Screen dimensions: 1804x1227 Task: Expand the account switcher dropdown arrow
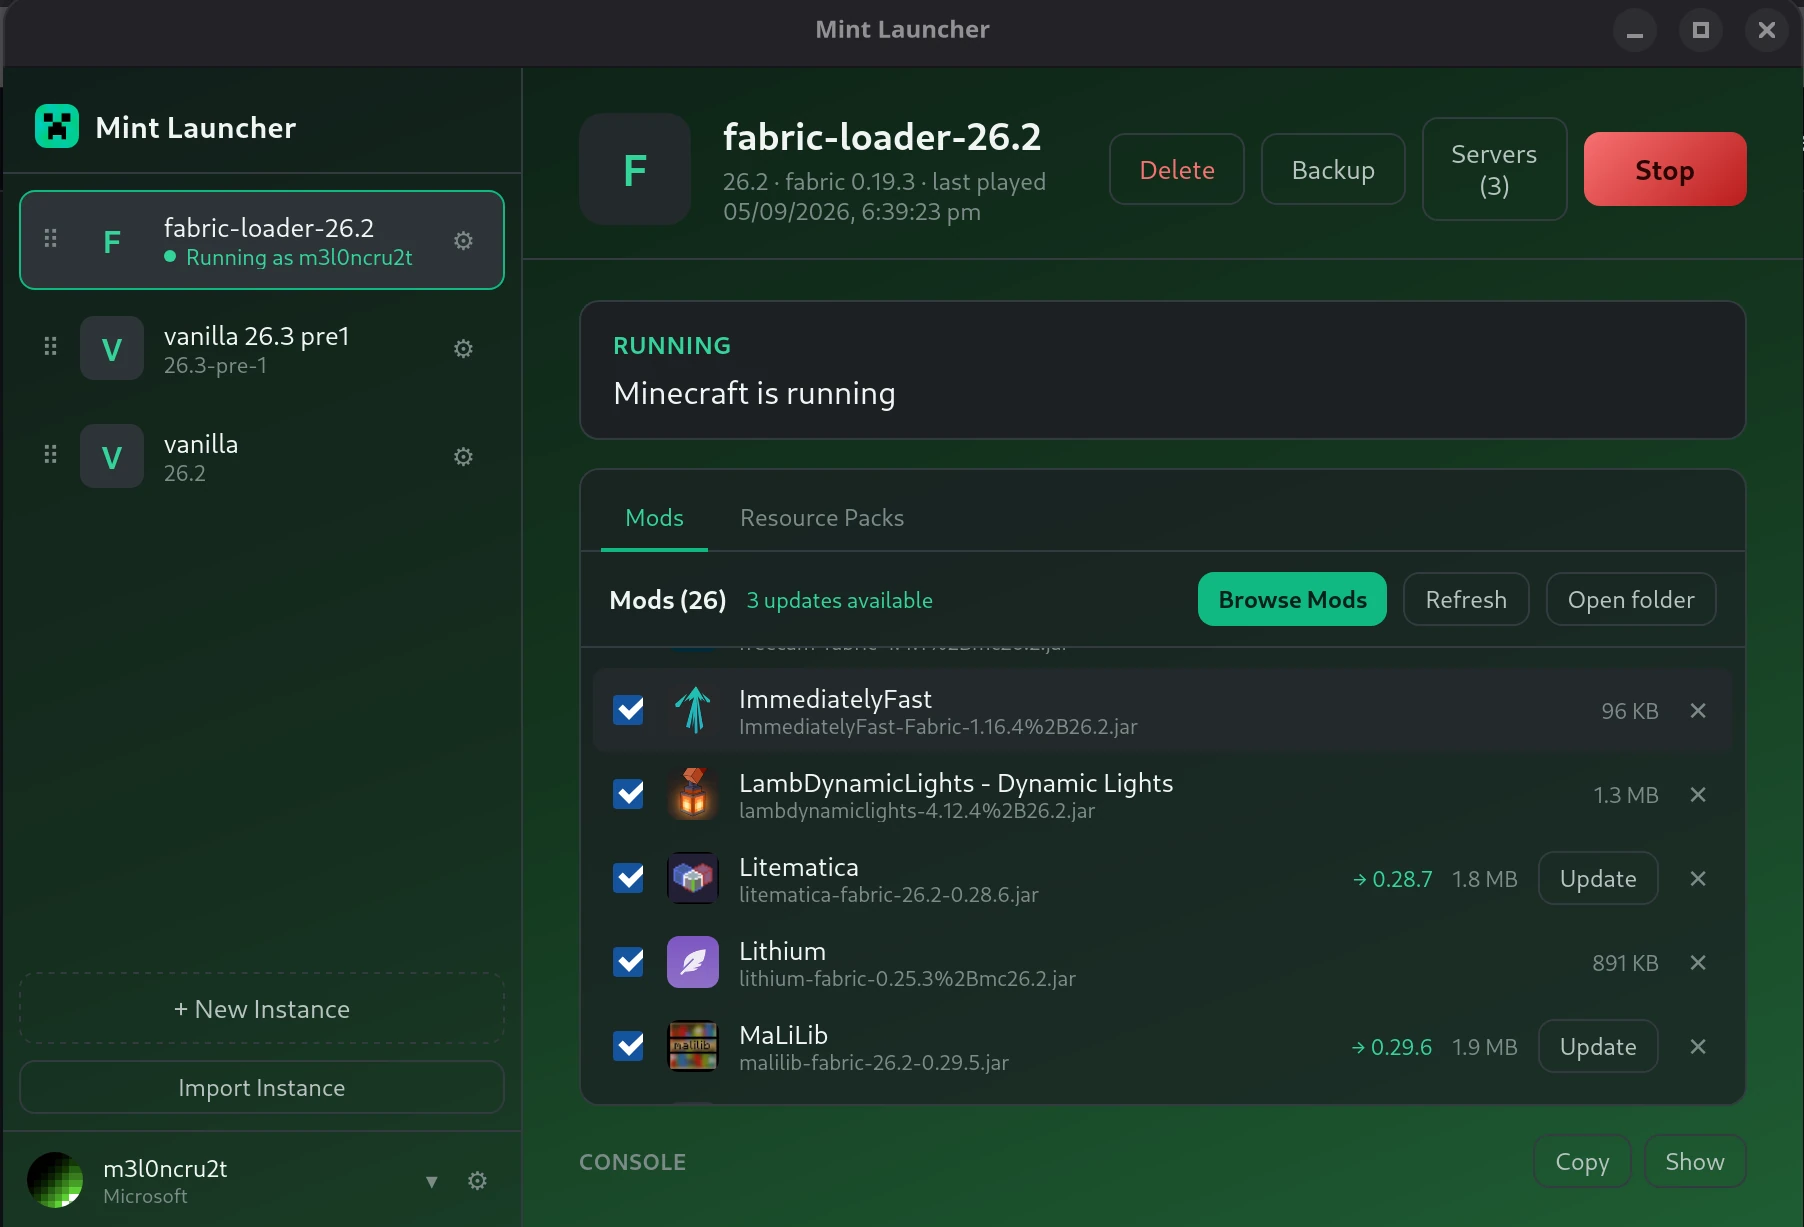(432, 1182)
